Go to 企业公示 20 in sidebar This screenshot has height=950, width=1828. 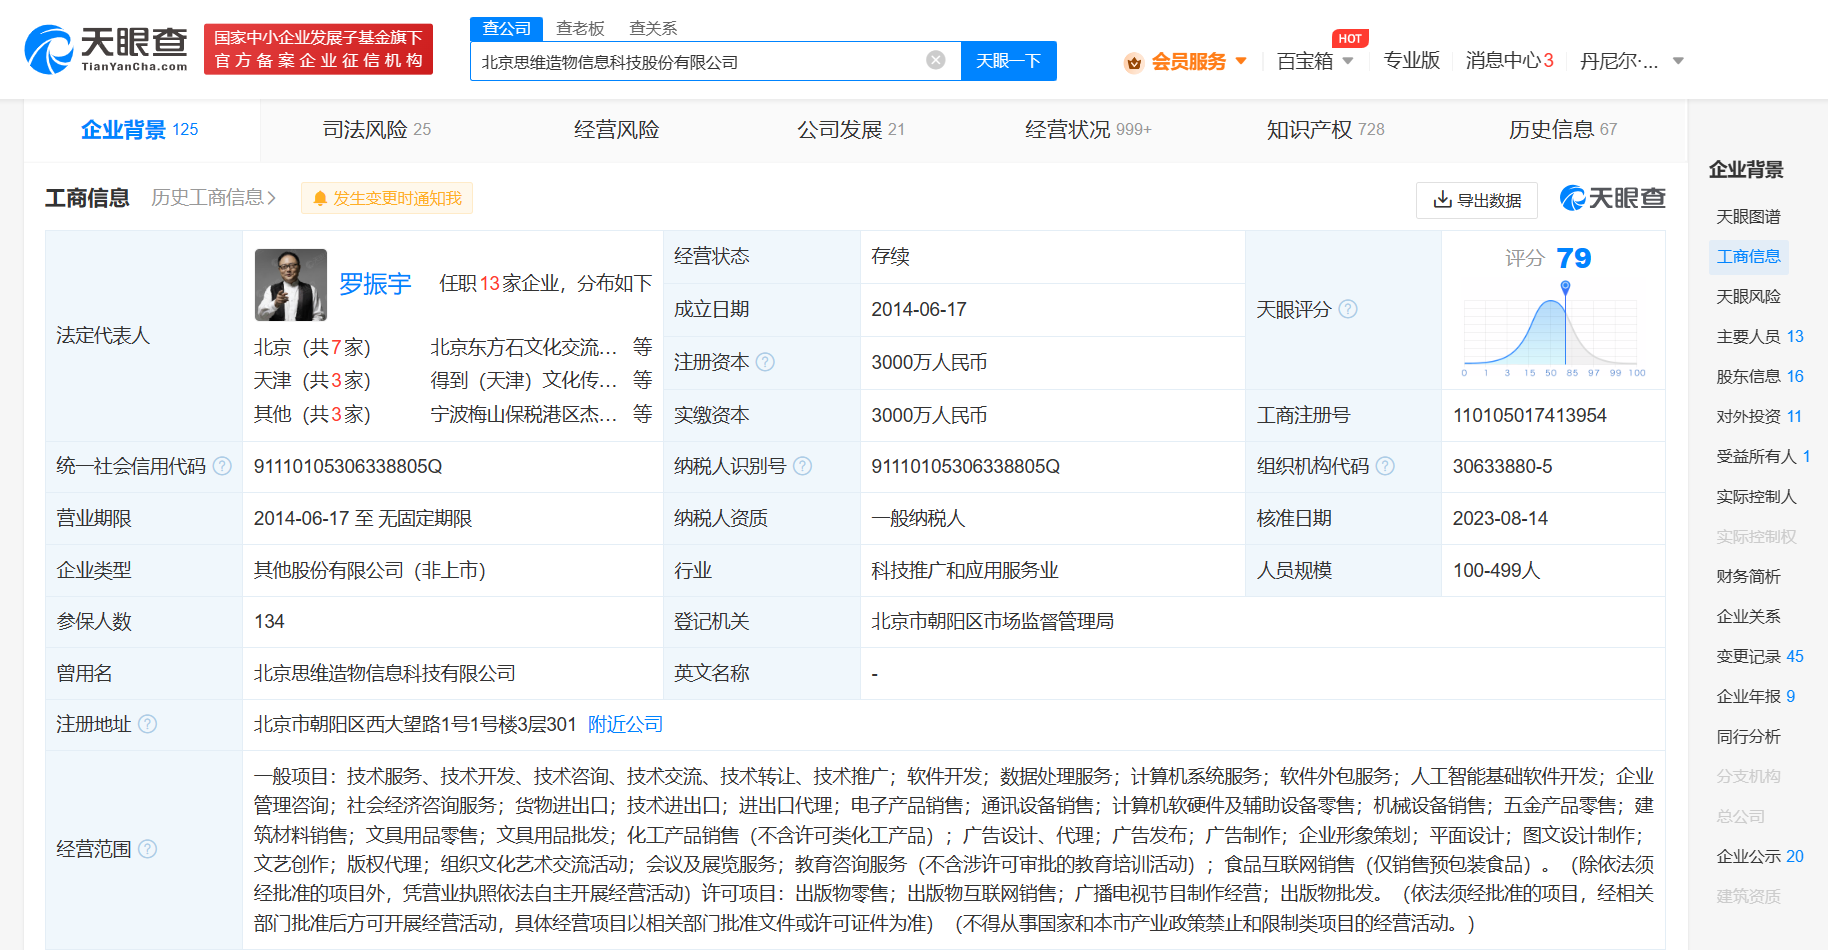(x=1760, y=856)
